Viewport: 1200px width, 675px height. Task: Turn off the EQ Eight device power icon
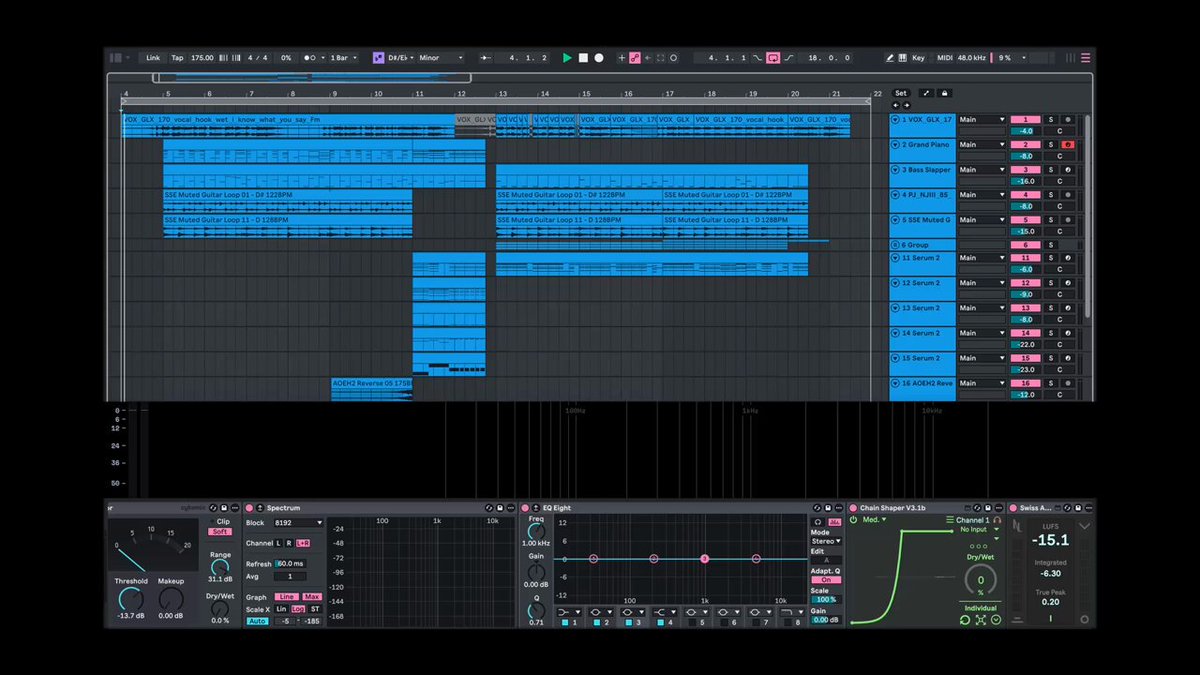coord(523,508)
